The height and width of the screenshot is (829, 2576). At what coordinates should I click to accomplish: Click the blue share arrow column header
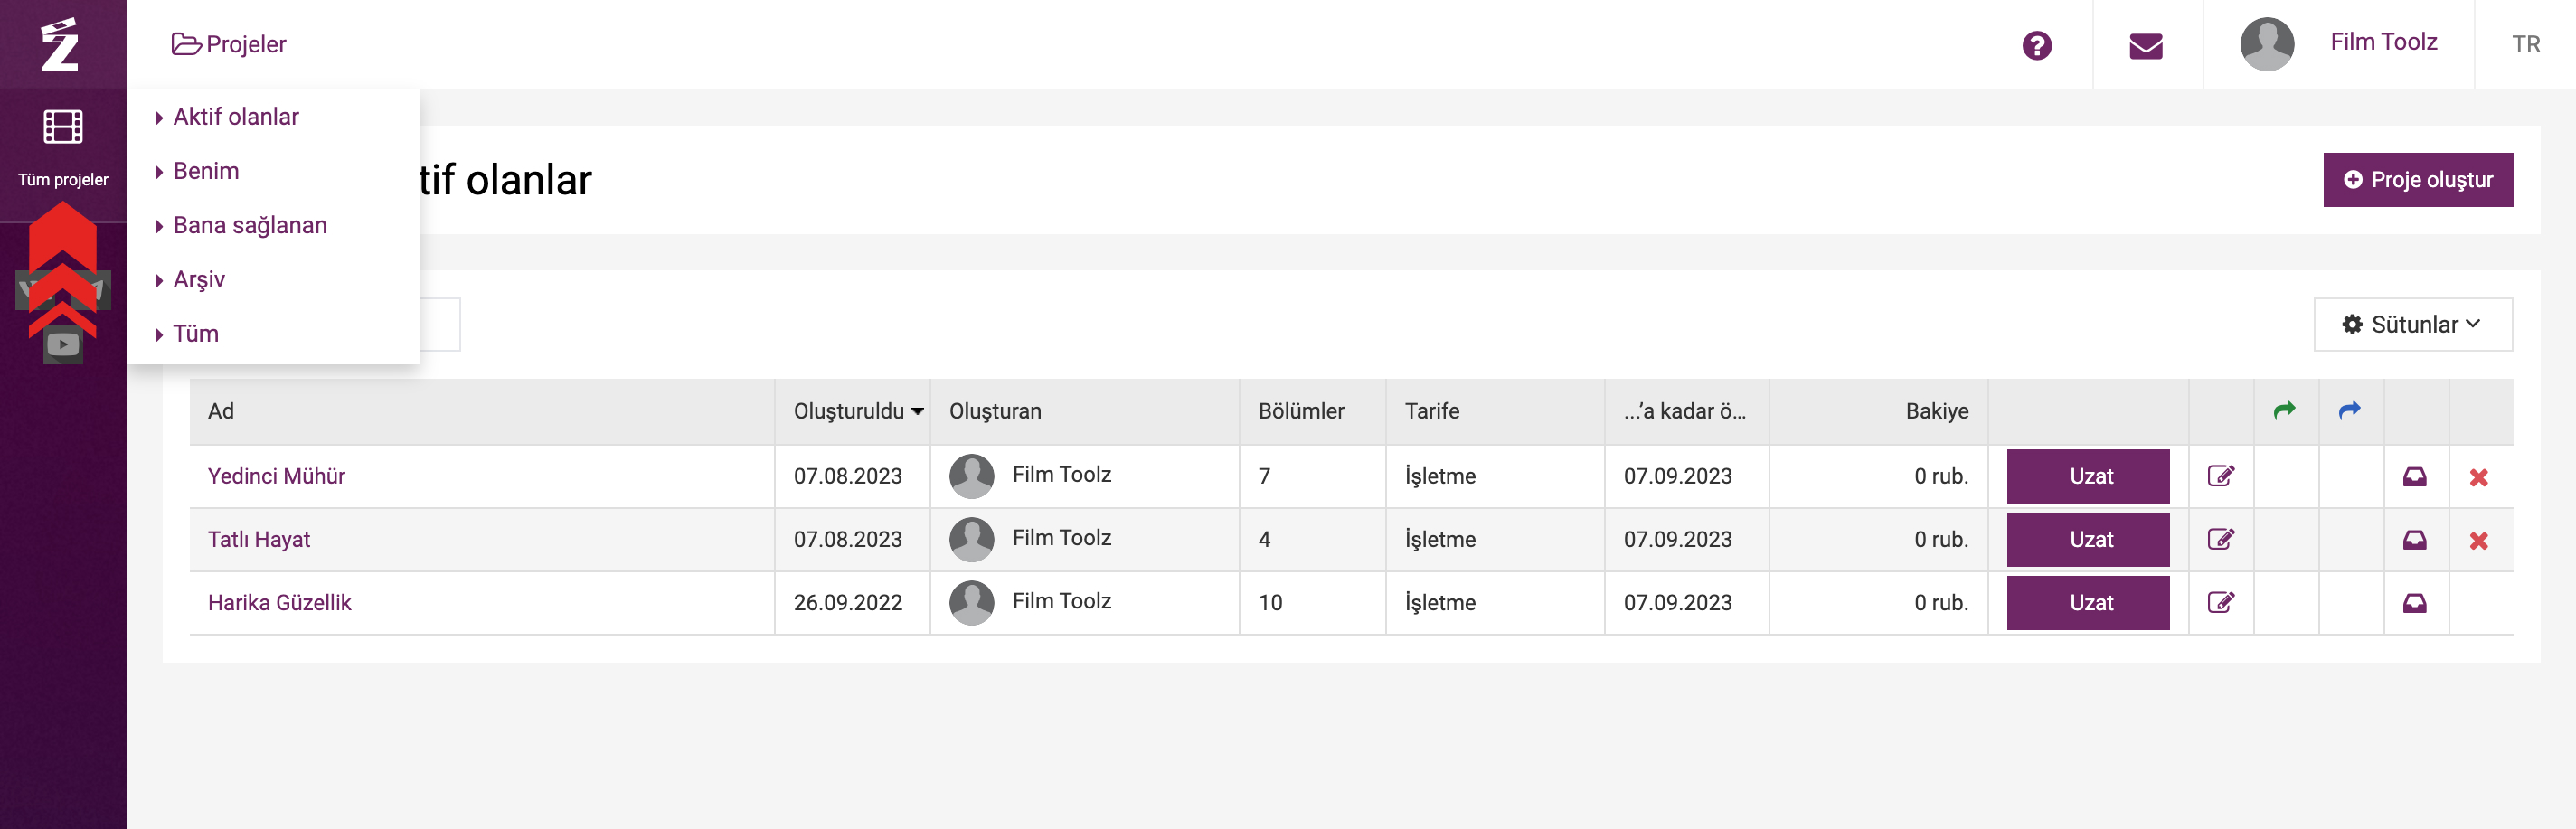click(x=2349, y=410)
